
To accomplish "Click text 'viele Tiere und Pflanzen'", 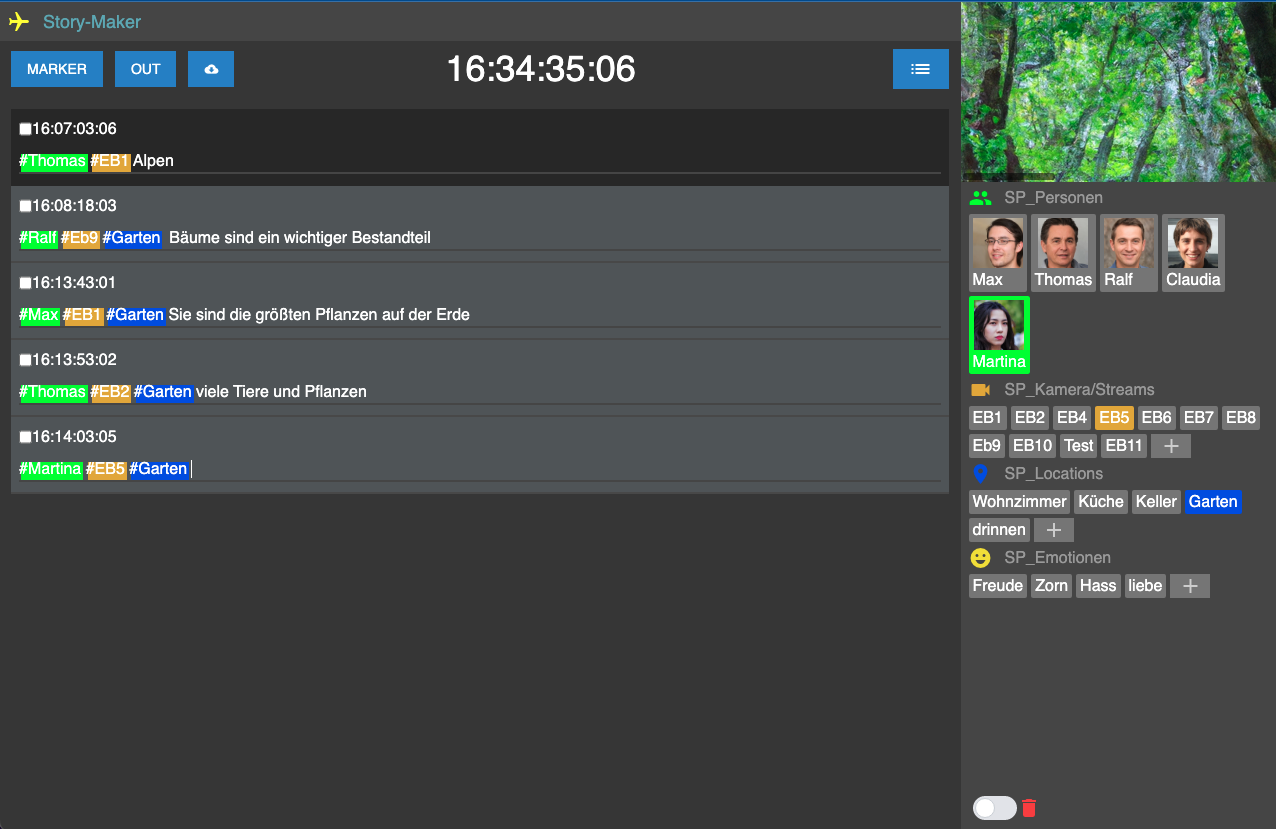I will pos(281,392).
